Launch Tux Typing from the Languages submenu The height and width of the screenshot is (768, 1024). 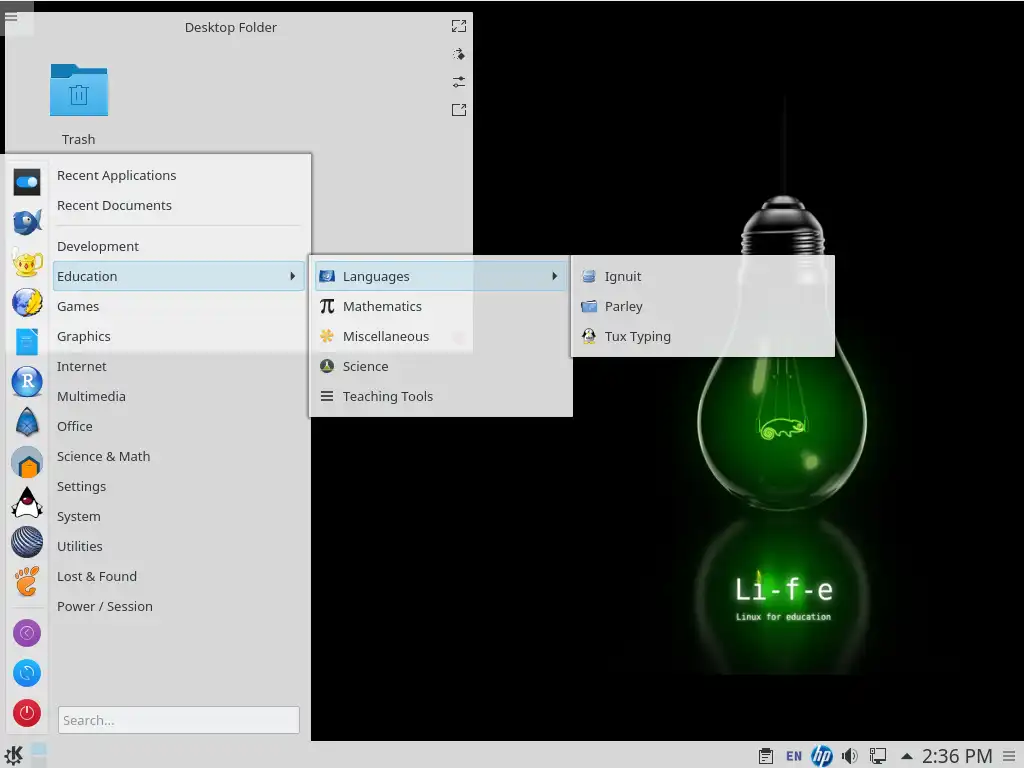(637, 336)
